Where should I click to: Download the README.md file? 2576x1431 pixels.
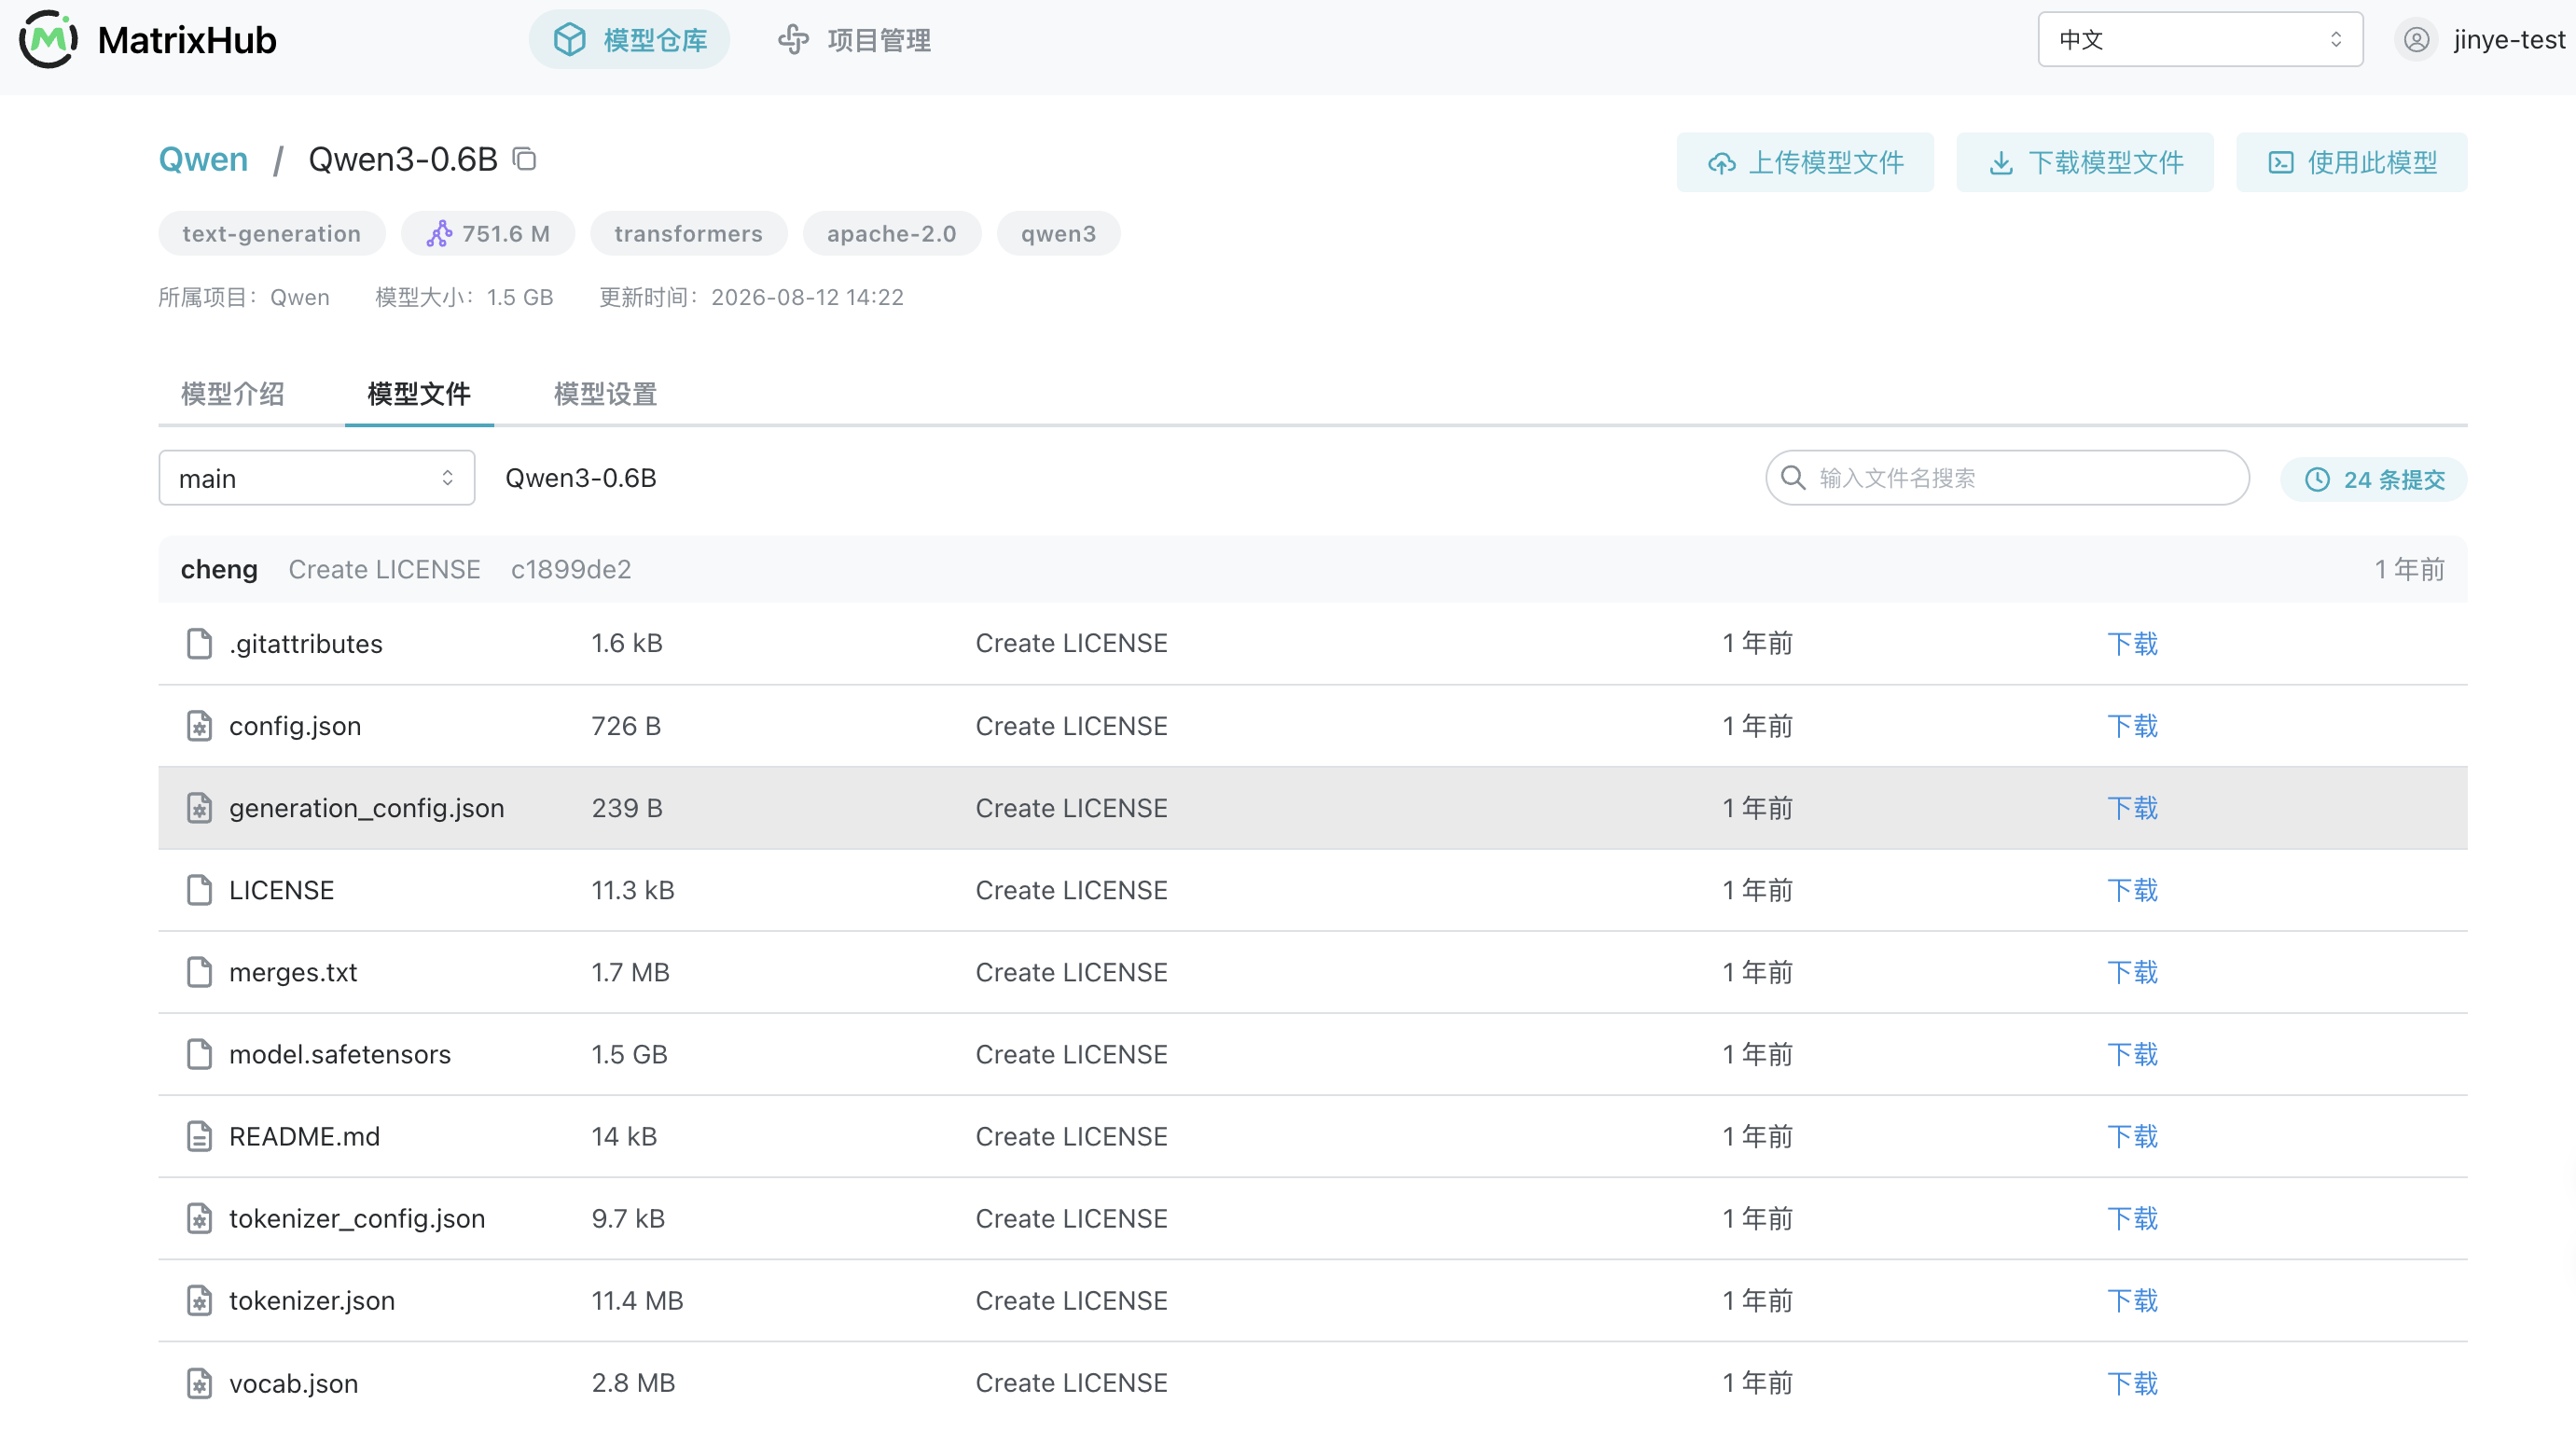pyautogui.click(x=2132, y=1135)
